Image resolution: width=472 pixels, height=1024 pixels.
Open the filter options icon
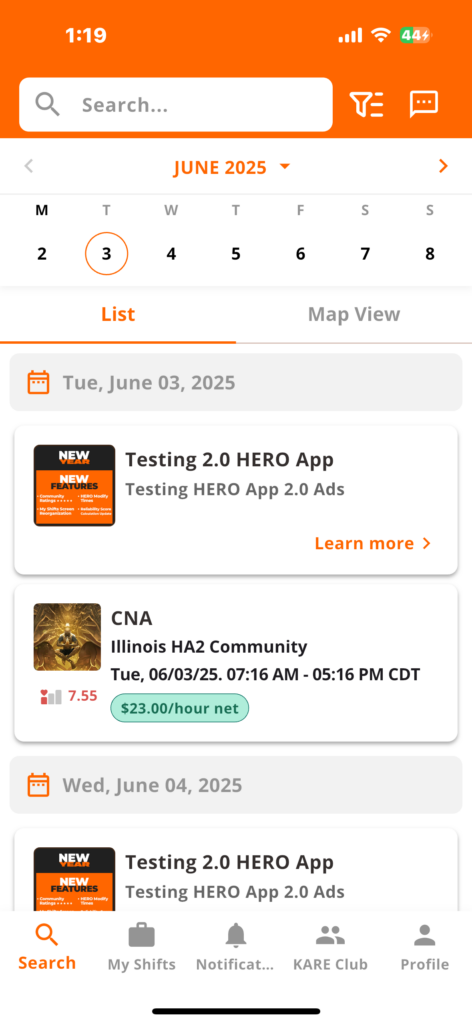[366, 104]
